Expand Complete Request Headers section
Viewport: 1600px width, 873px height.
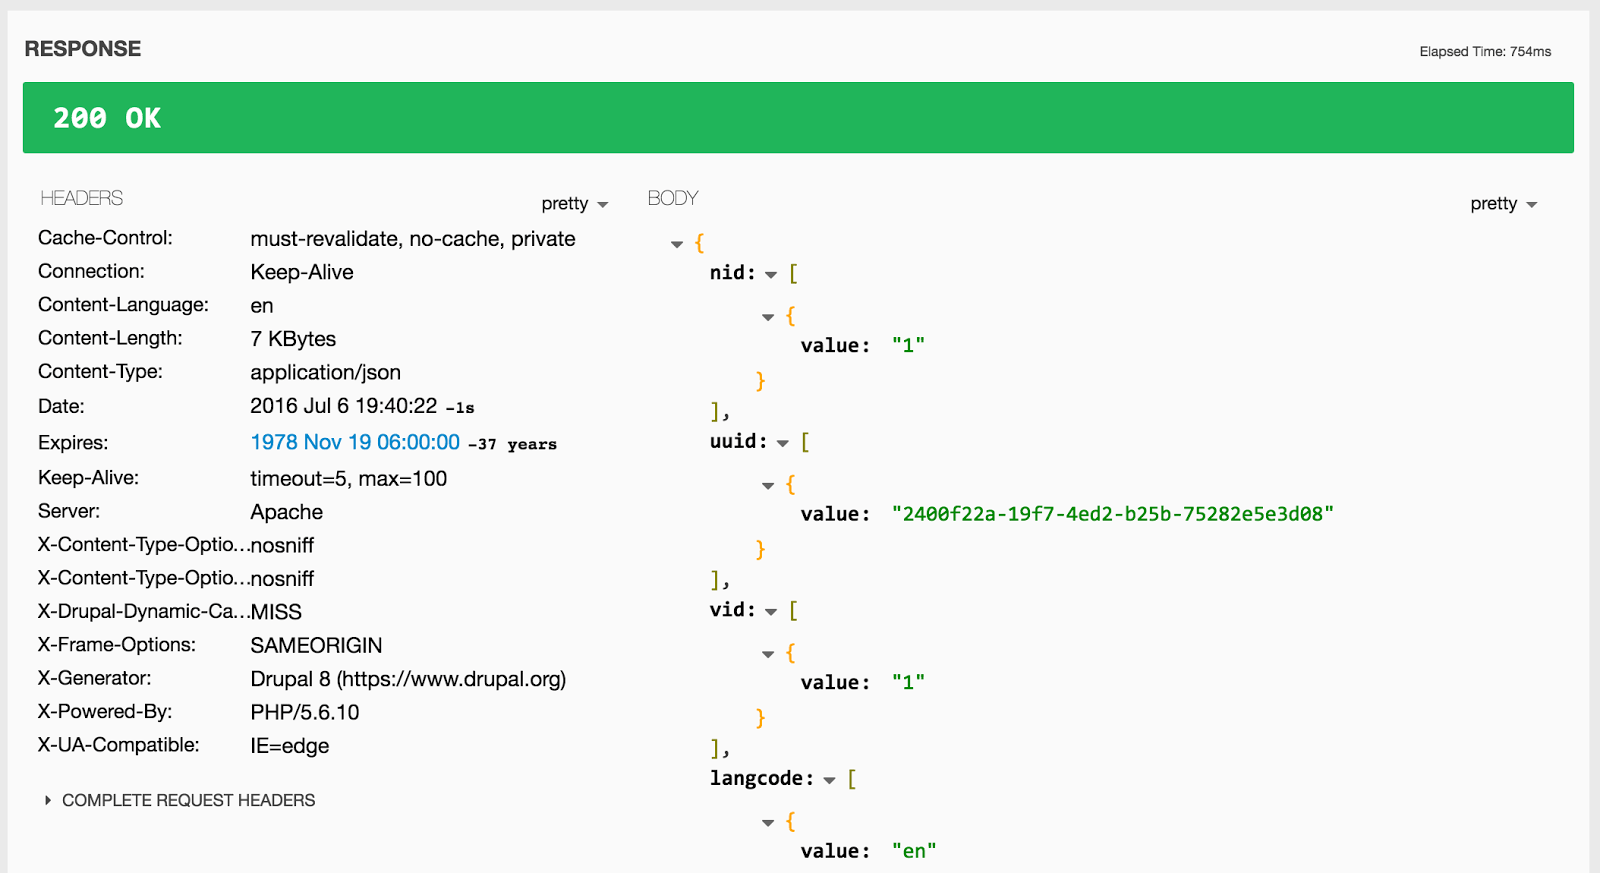(180, 800)
